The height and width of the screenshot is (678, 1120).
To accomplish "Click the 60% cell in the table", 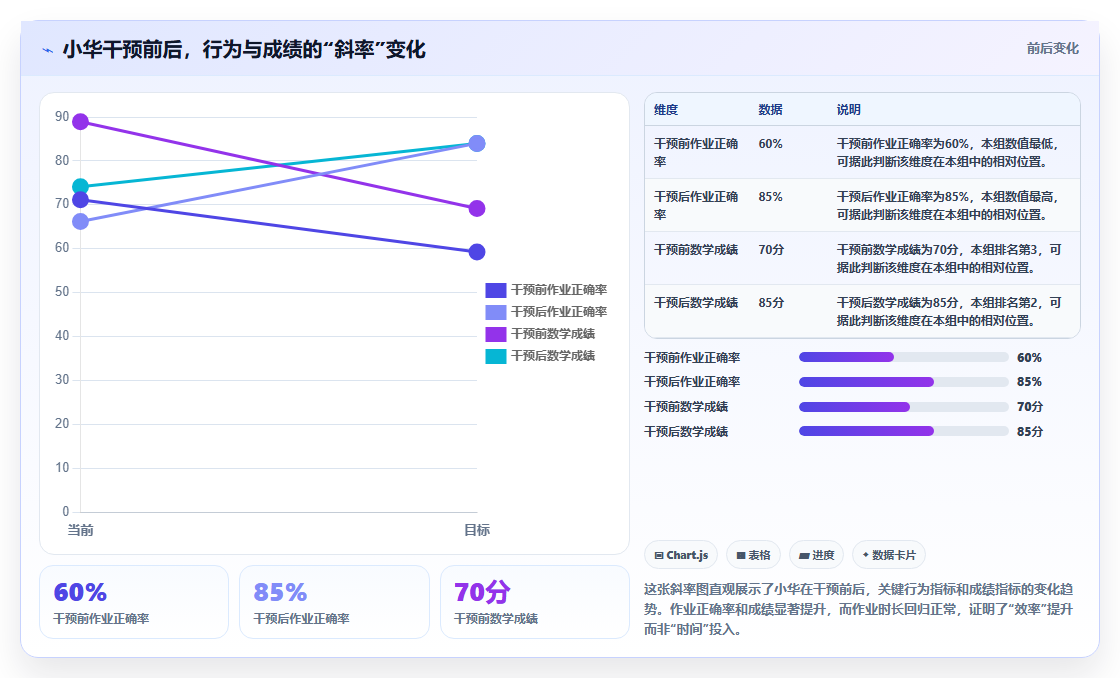I will 770,144.
